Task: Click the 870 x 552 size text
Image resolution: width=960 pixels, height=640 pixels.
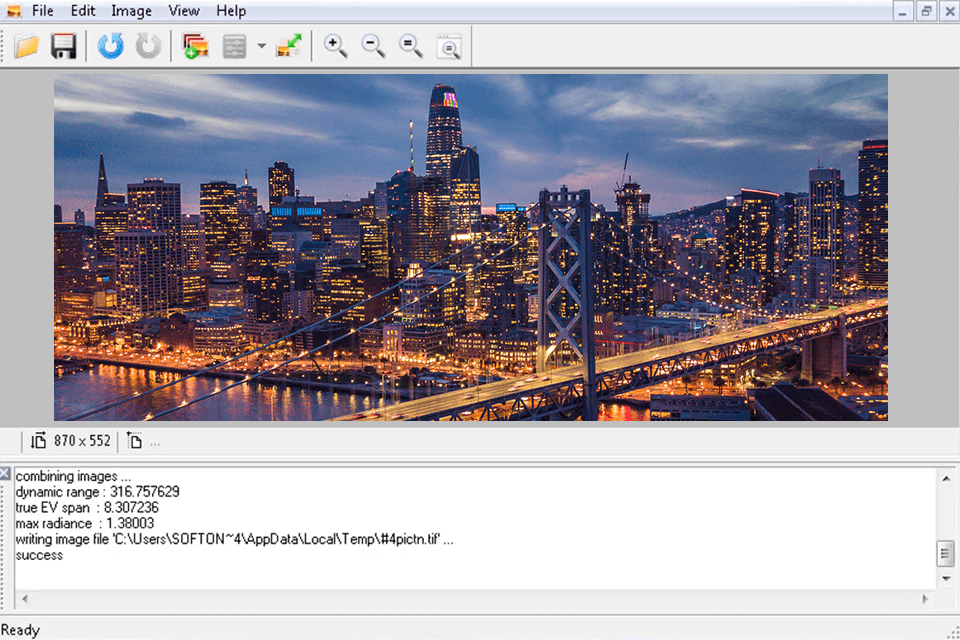Action: point(82,441)
